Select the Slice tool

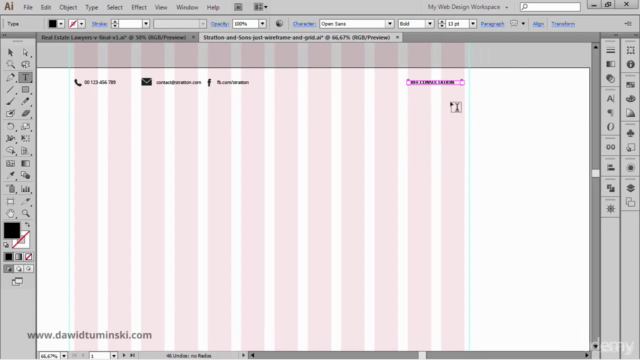(x=26, y=201)
